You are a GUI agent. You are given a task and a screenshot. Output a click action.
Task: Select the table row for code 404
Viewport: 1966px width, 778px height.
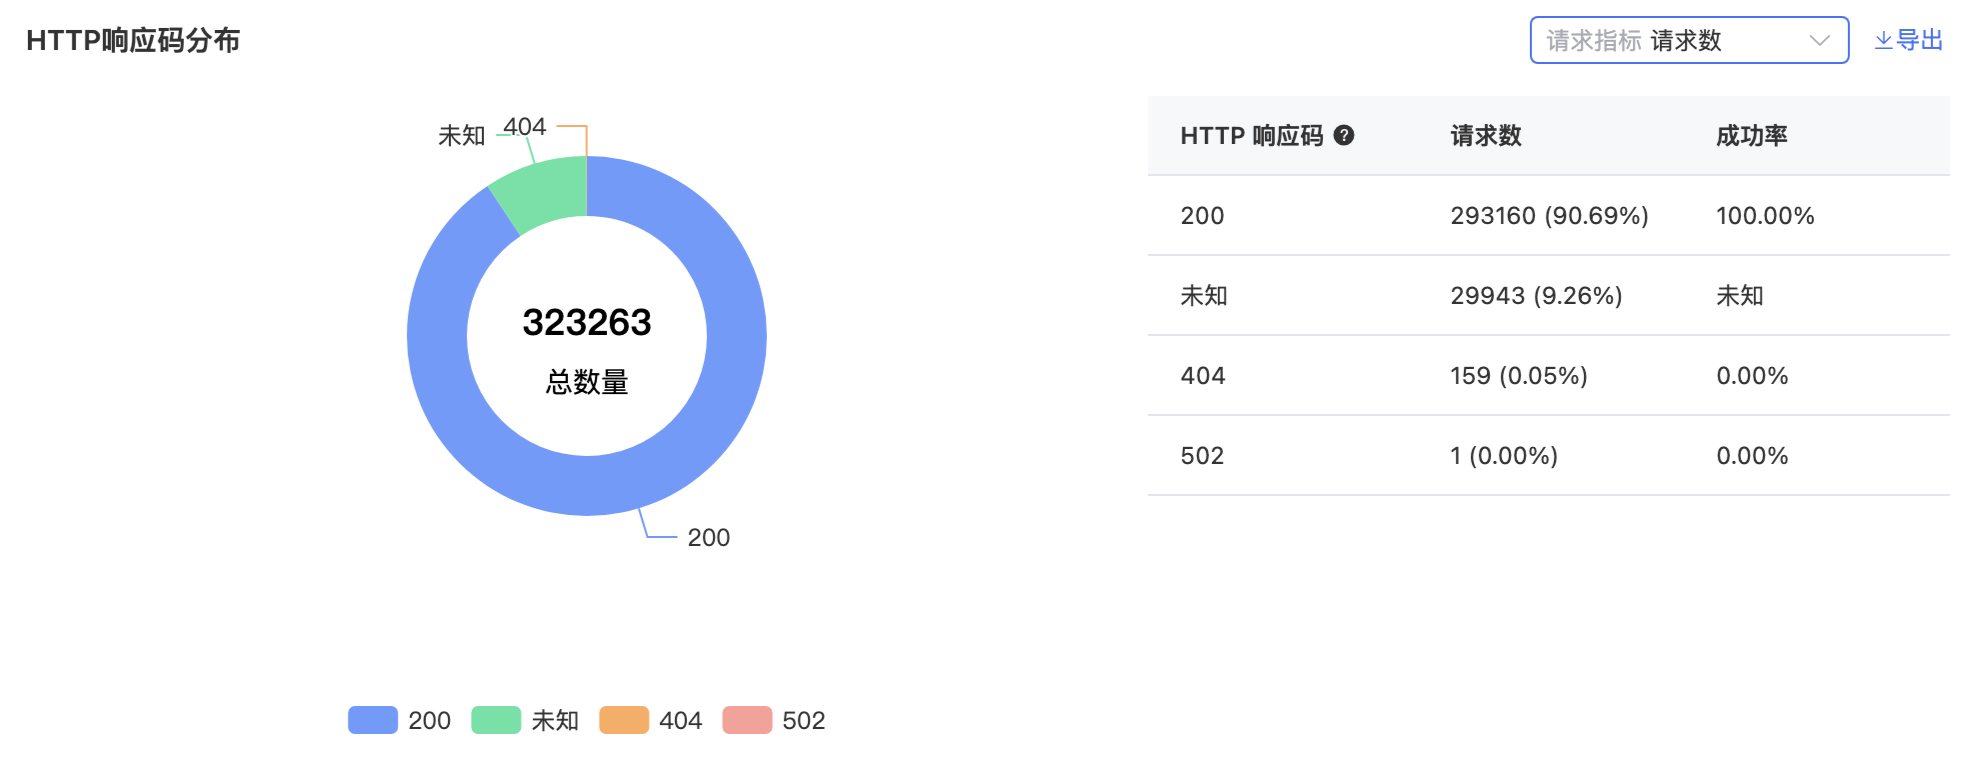1549,375
